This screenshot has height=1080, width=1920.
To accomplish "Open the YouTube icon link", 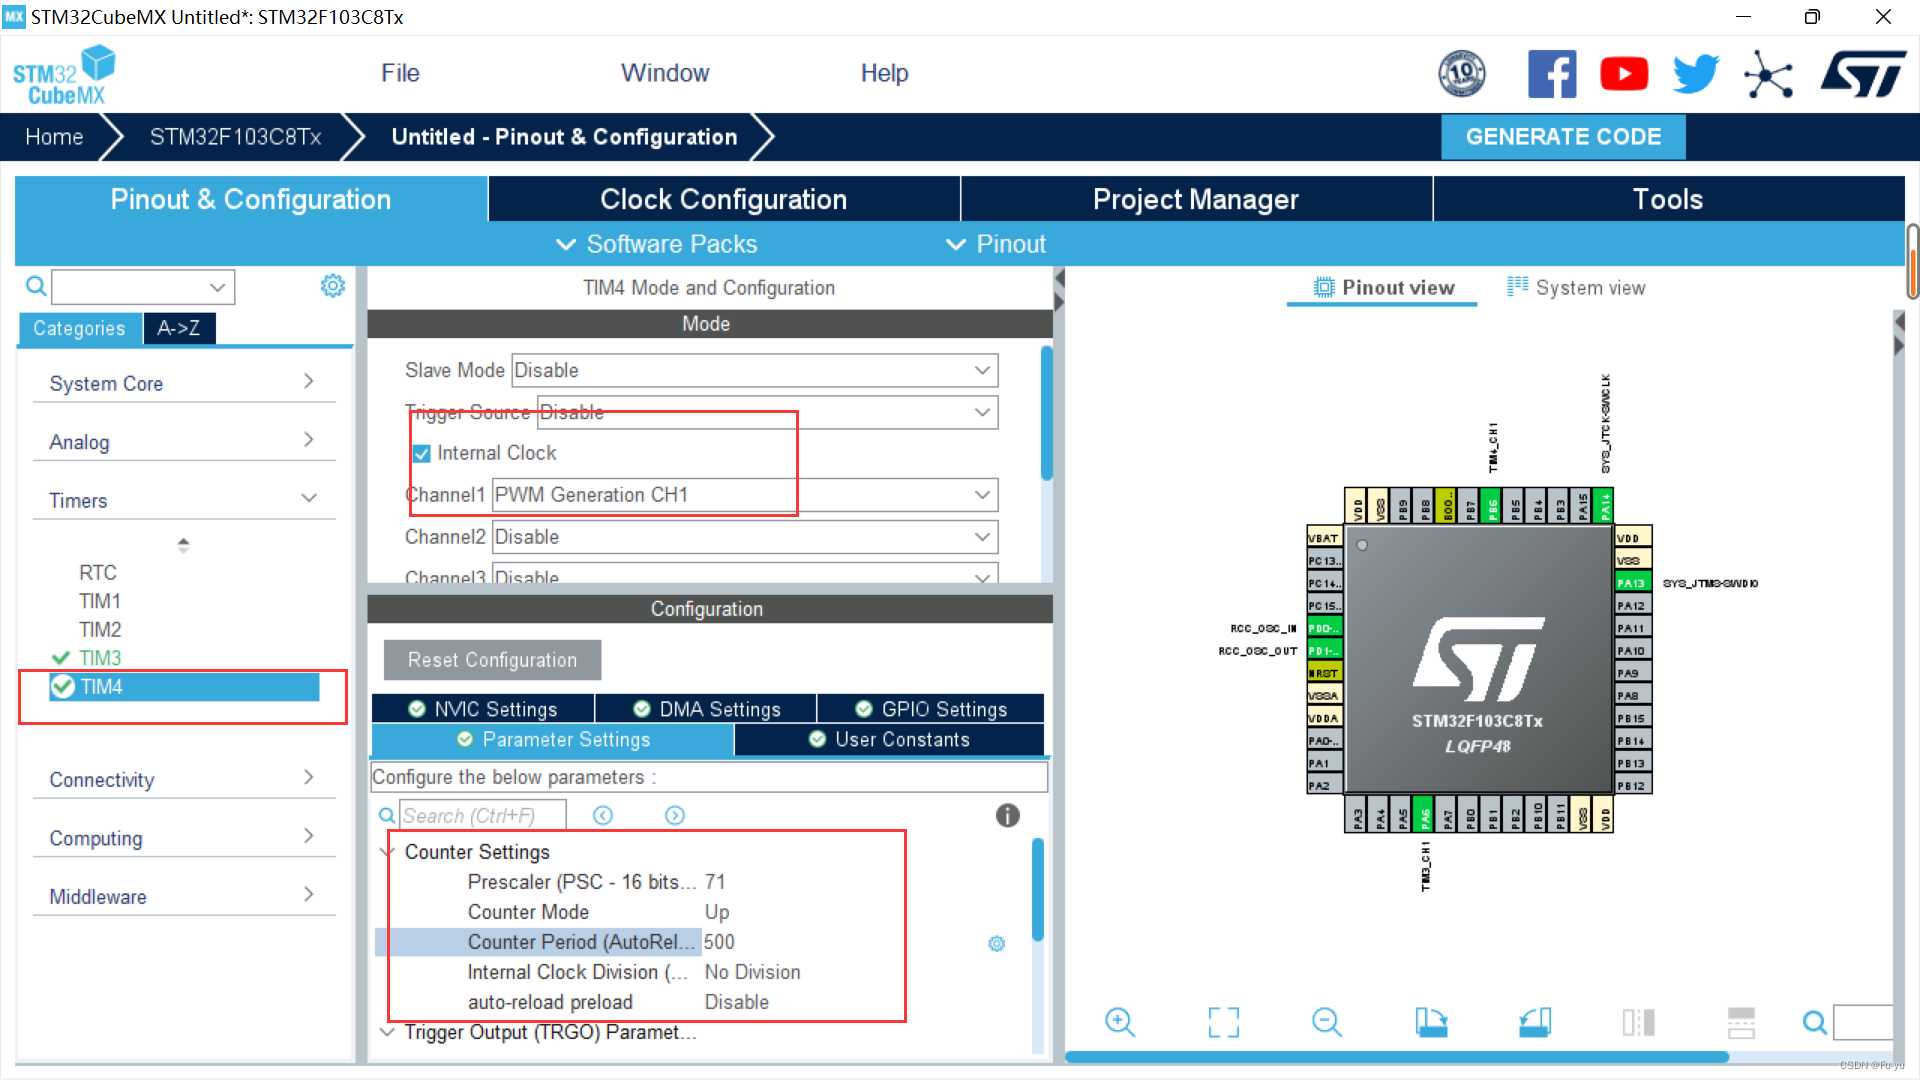I will tap(1623, 74).
